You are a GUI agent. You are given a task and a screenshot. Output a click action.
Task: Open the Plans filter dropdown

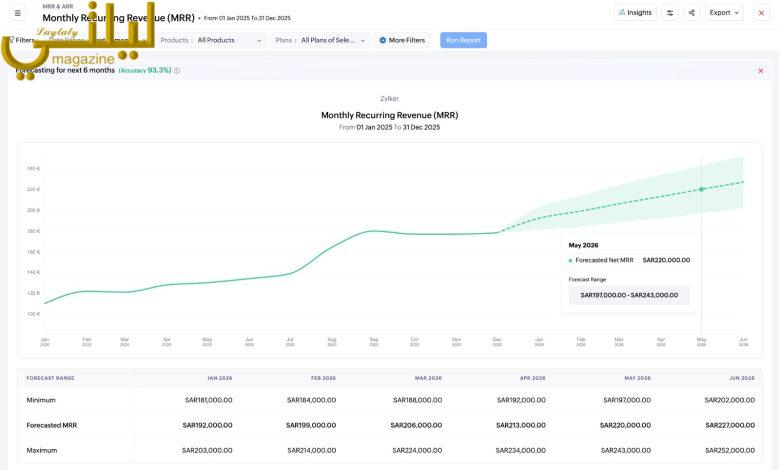(332, 40)
